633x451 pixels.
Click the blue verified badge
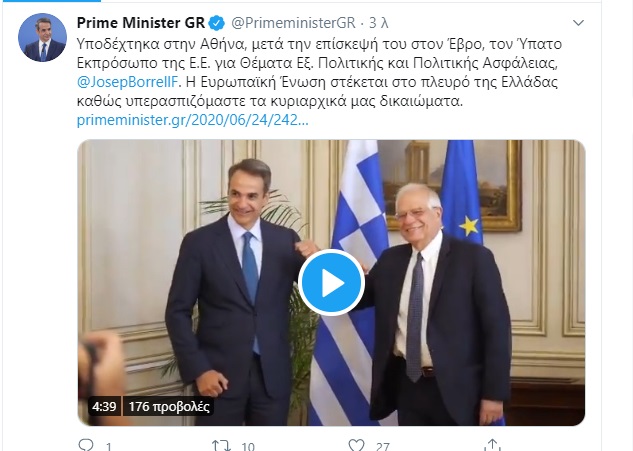click(217, 23)
